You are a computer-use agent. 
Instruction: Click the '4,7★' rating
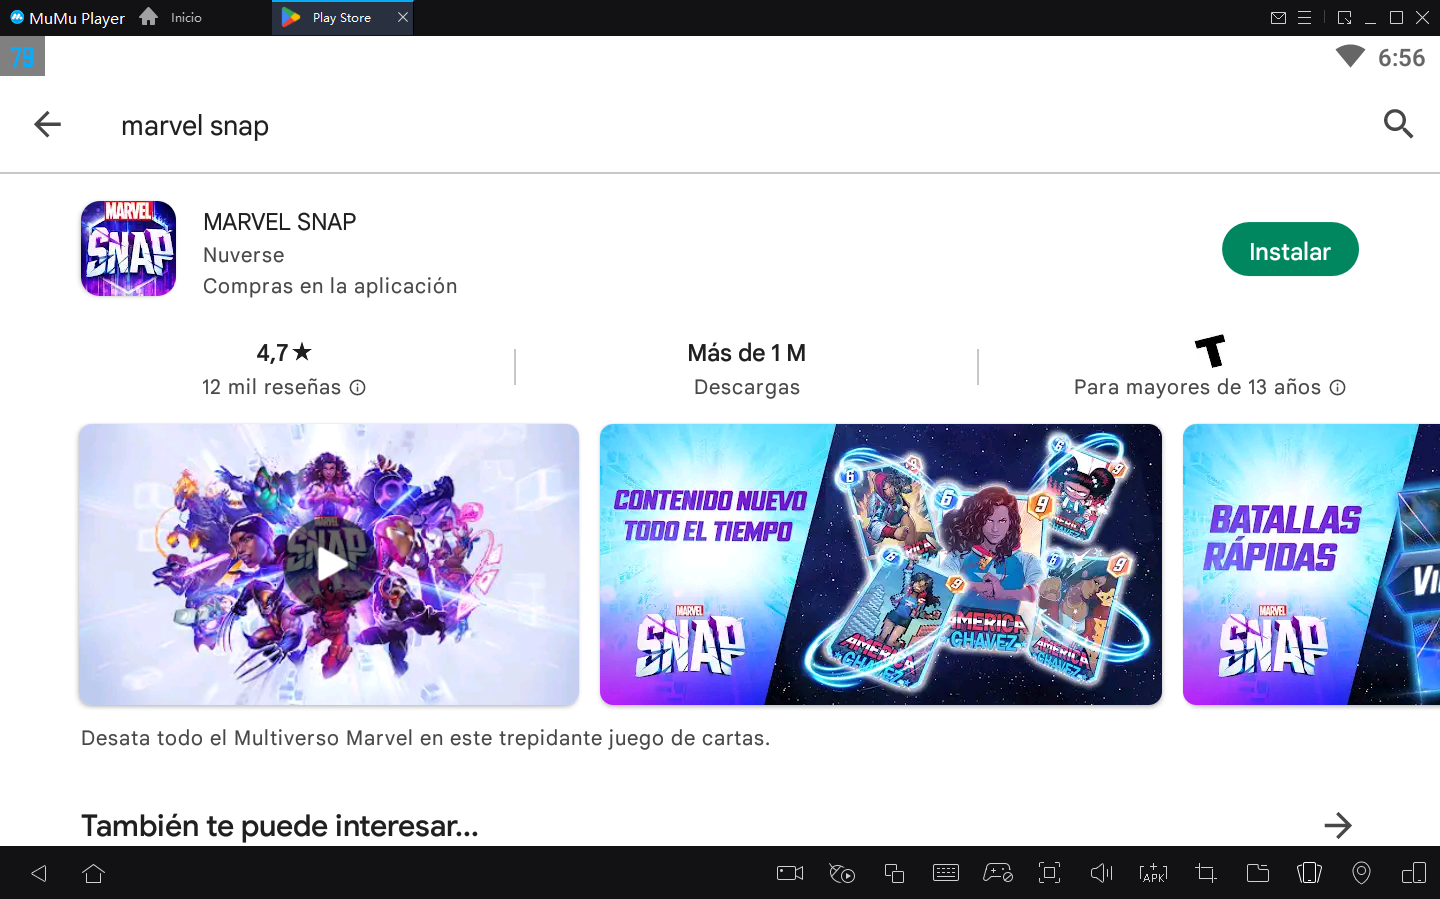[284, 353]
